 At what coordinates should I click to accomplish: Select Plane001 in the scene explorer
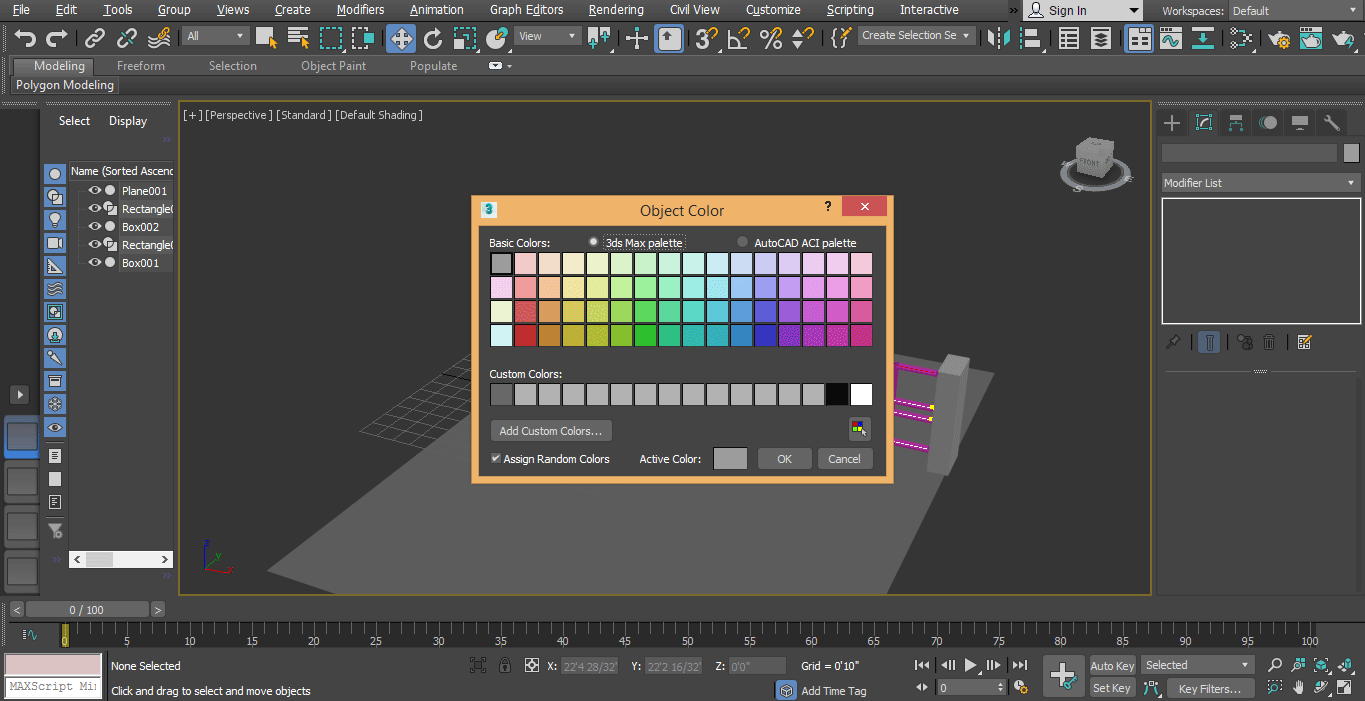pos(143,191)
